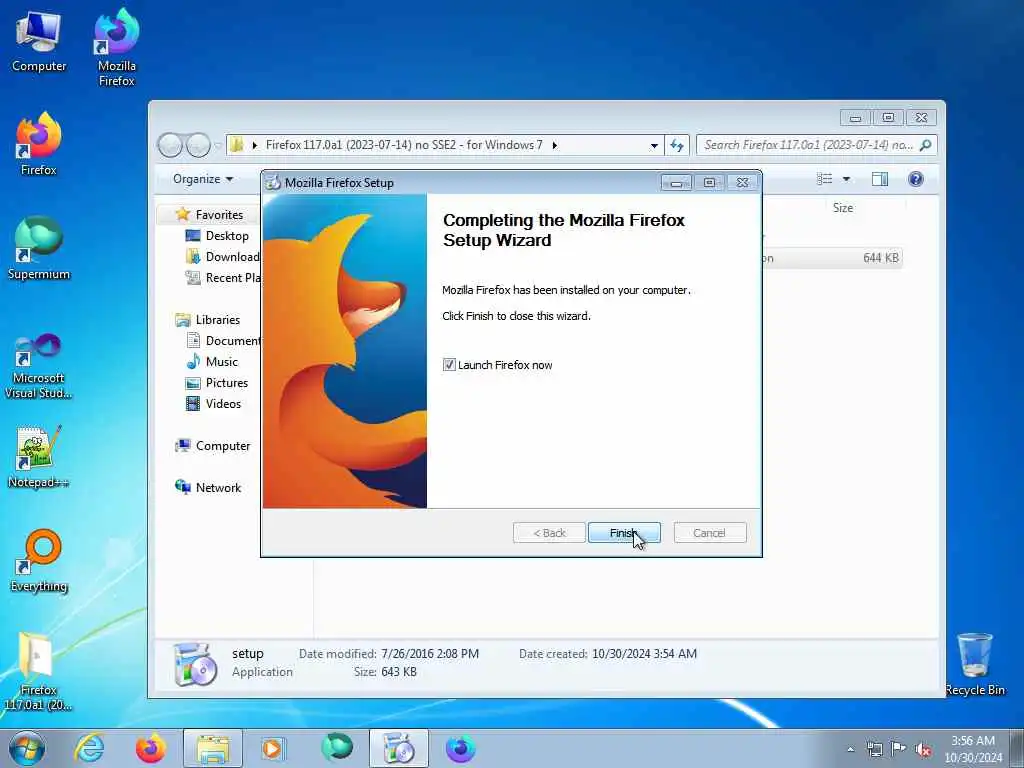Click the 644 KB file size cell

coord(880,258)
